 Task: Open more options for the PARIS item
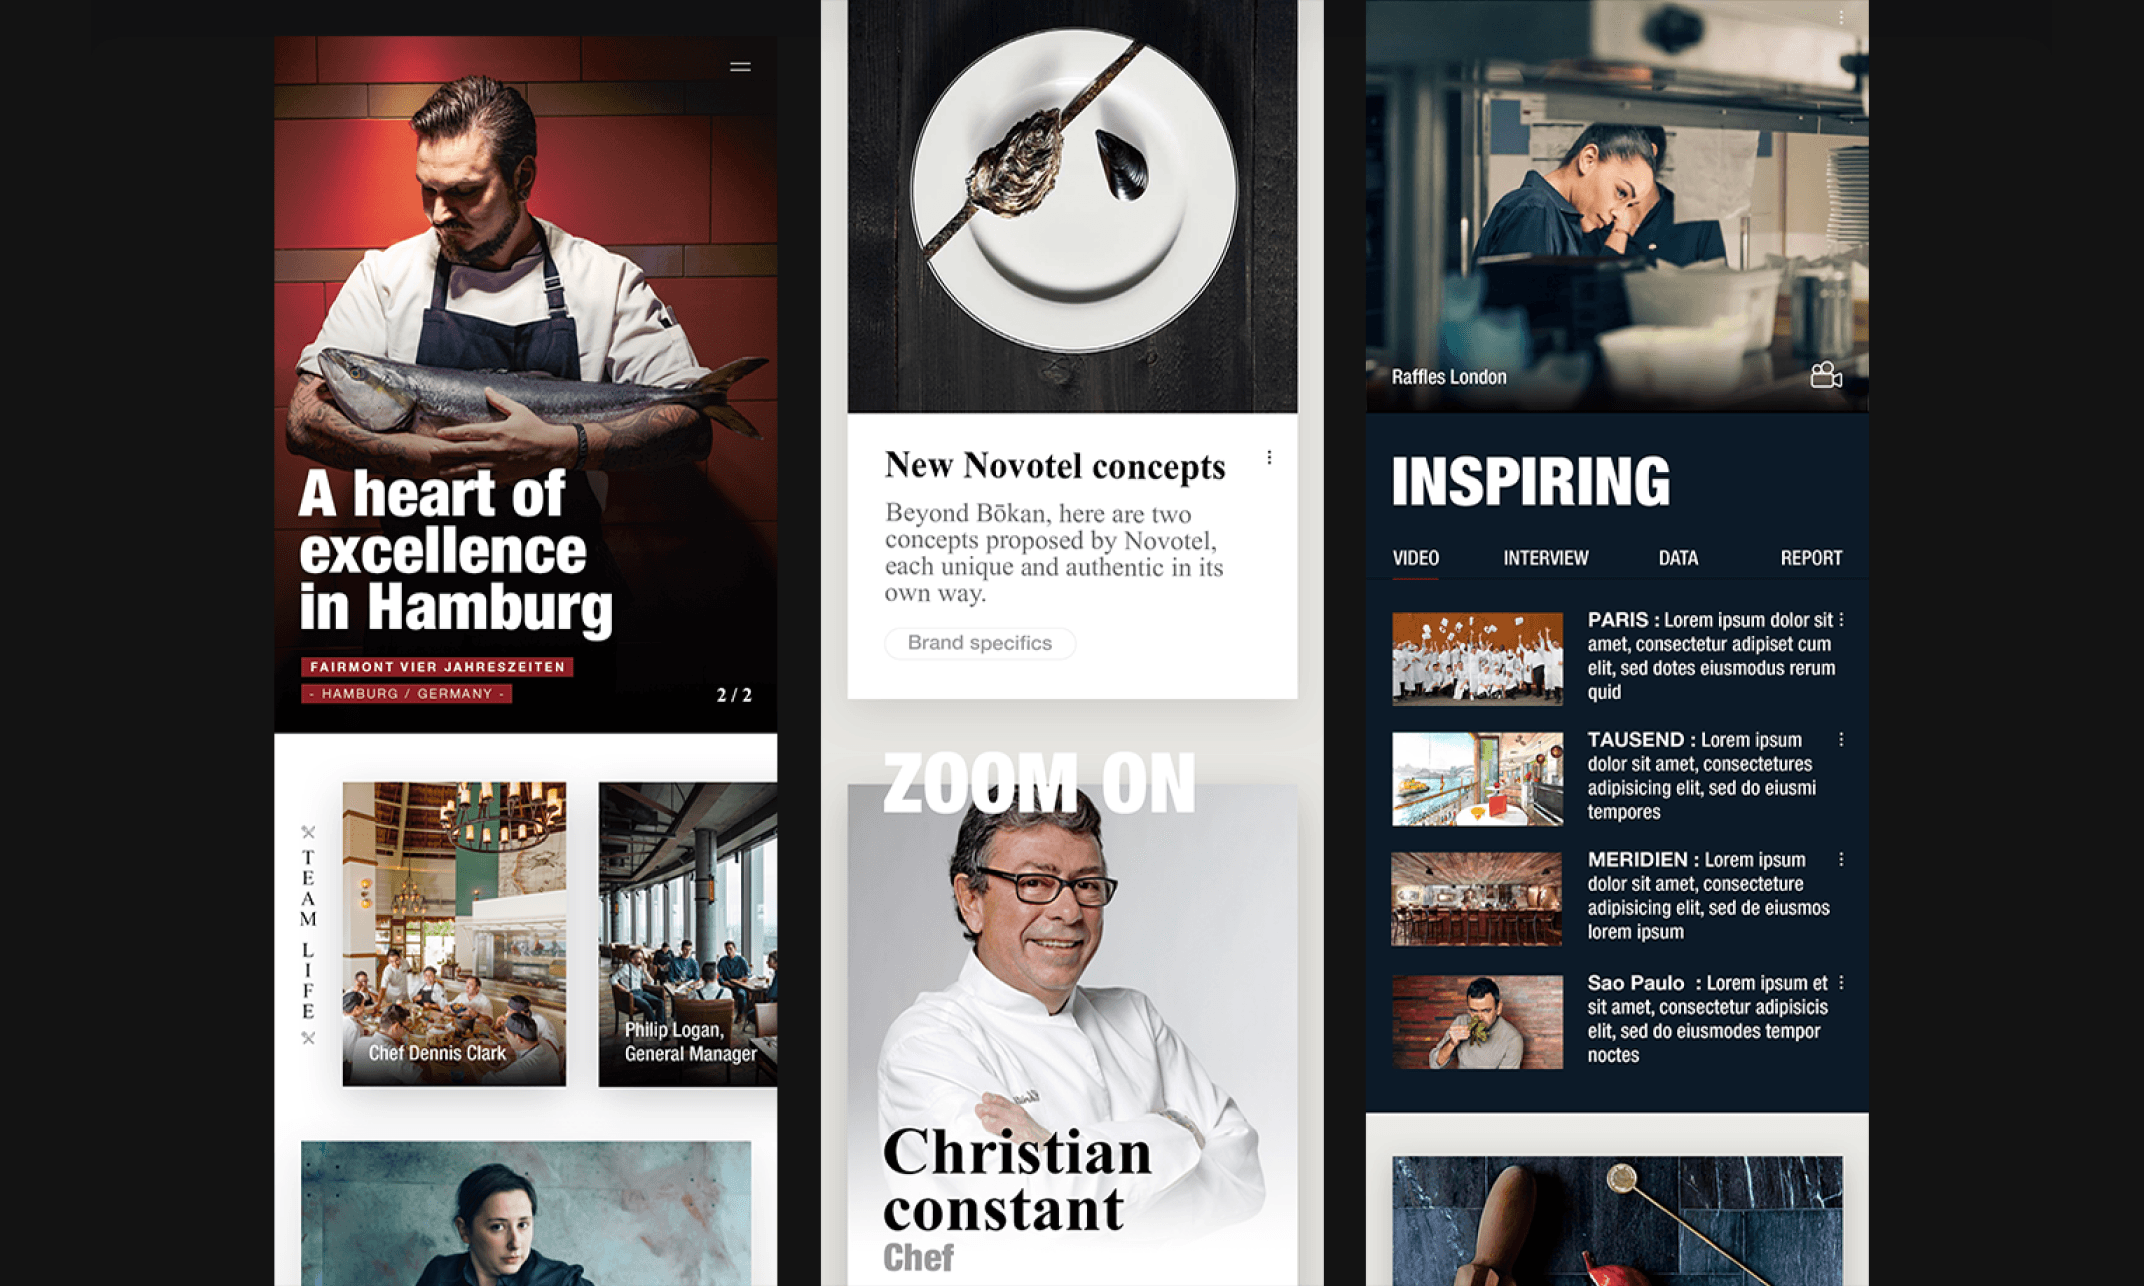[1841, 620]
